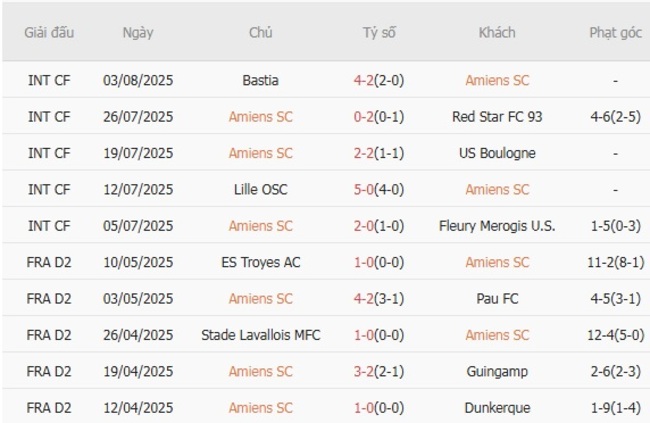This screenshot has width=650, height=423.
Task: Open the Pau FC team link
Action: coord(497,298)
